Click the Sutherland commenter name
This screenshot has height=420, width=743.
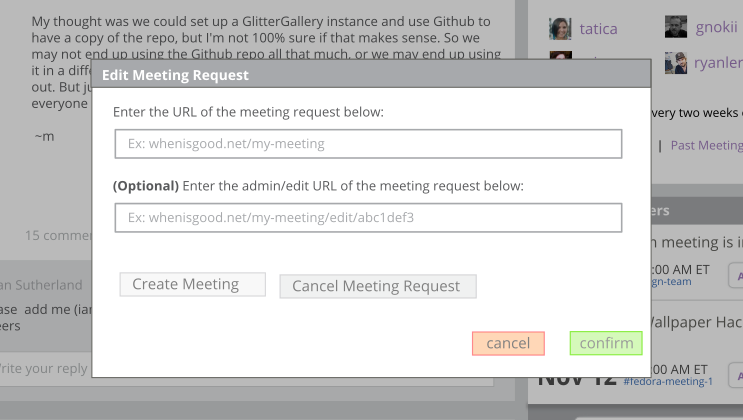pyautogui.click(x=48, y=285)
